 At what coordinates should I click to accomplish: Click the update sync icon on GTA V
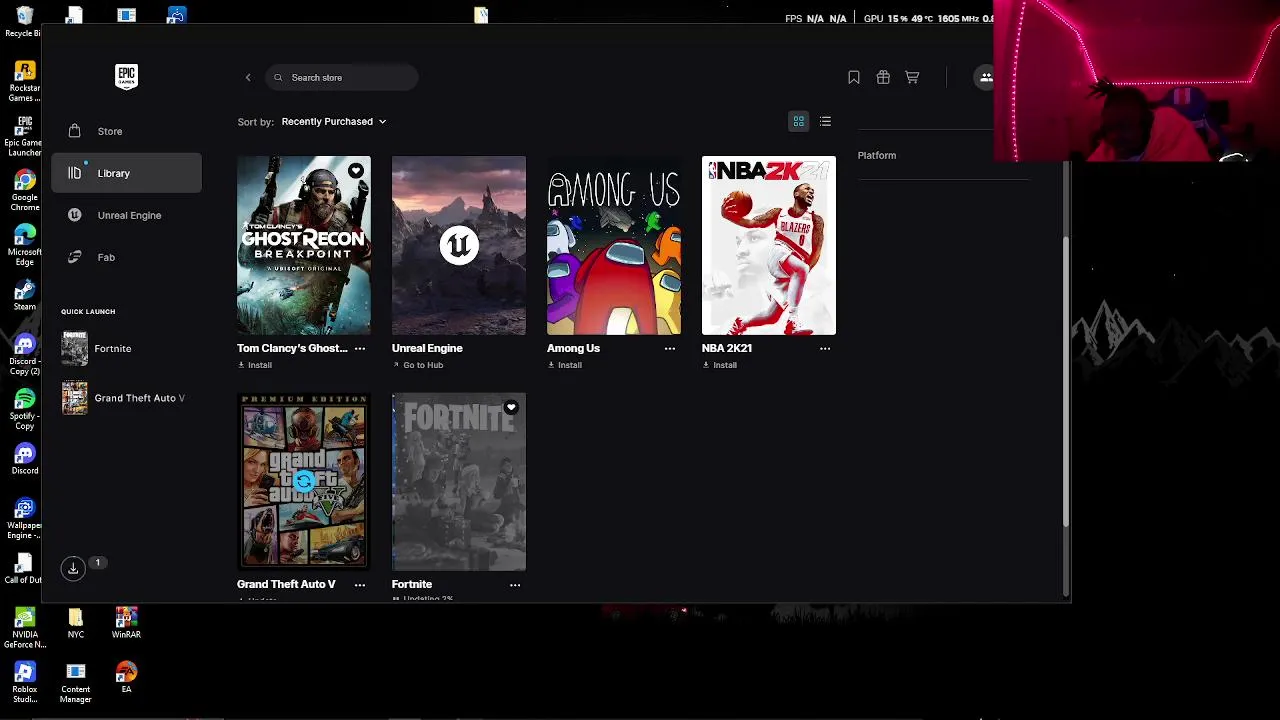coord(304,481)
